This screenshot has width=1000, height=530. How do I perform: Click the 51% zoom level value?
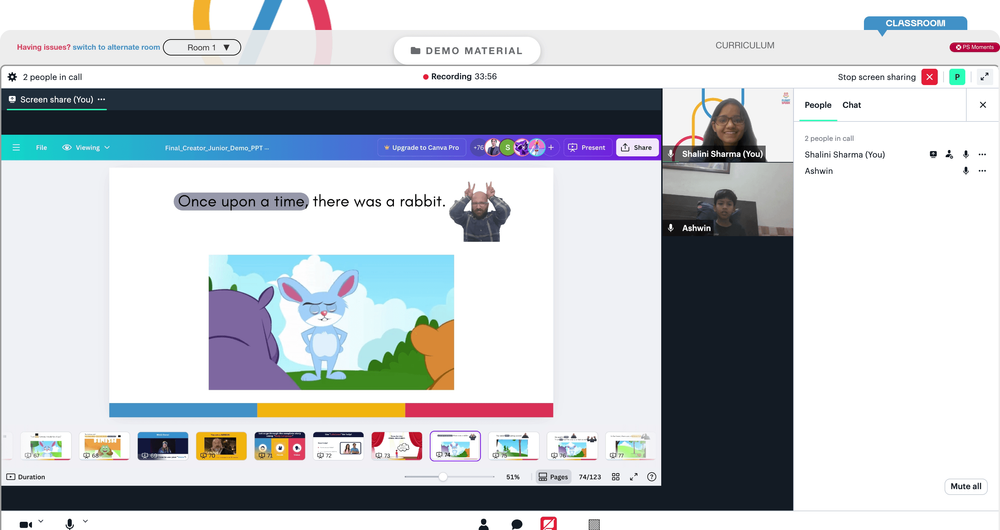click(x=513, y=476)
